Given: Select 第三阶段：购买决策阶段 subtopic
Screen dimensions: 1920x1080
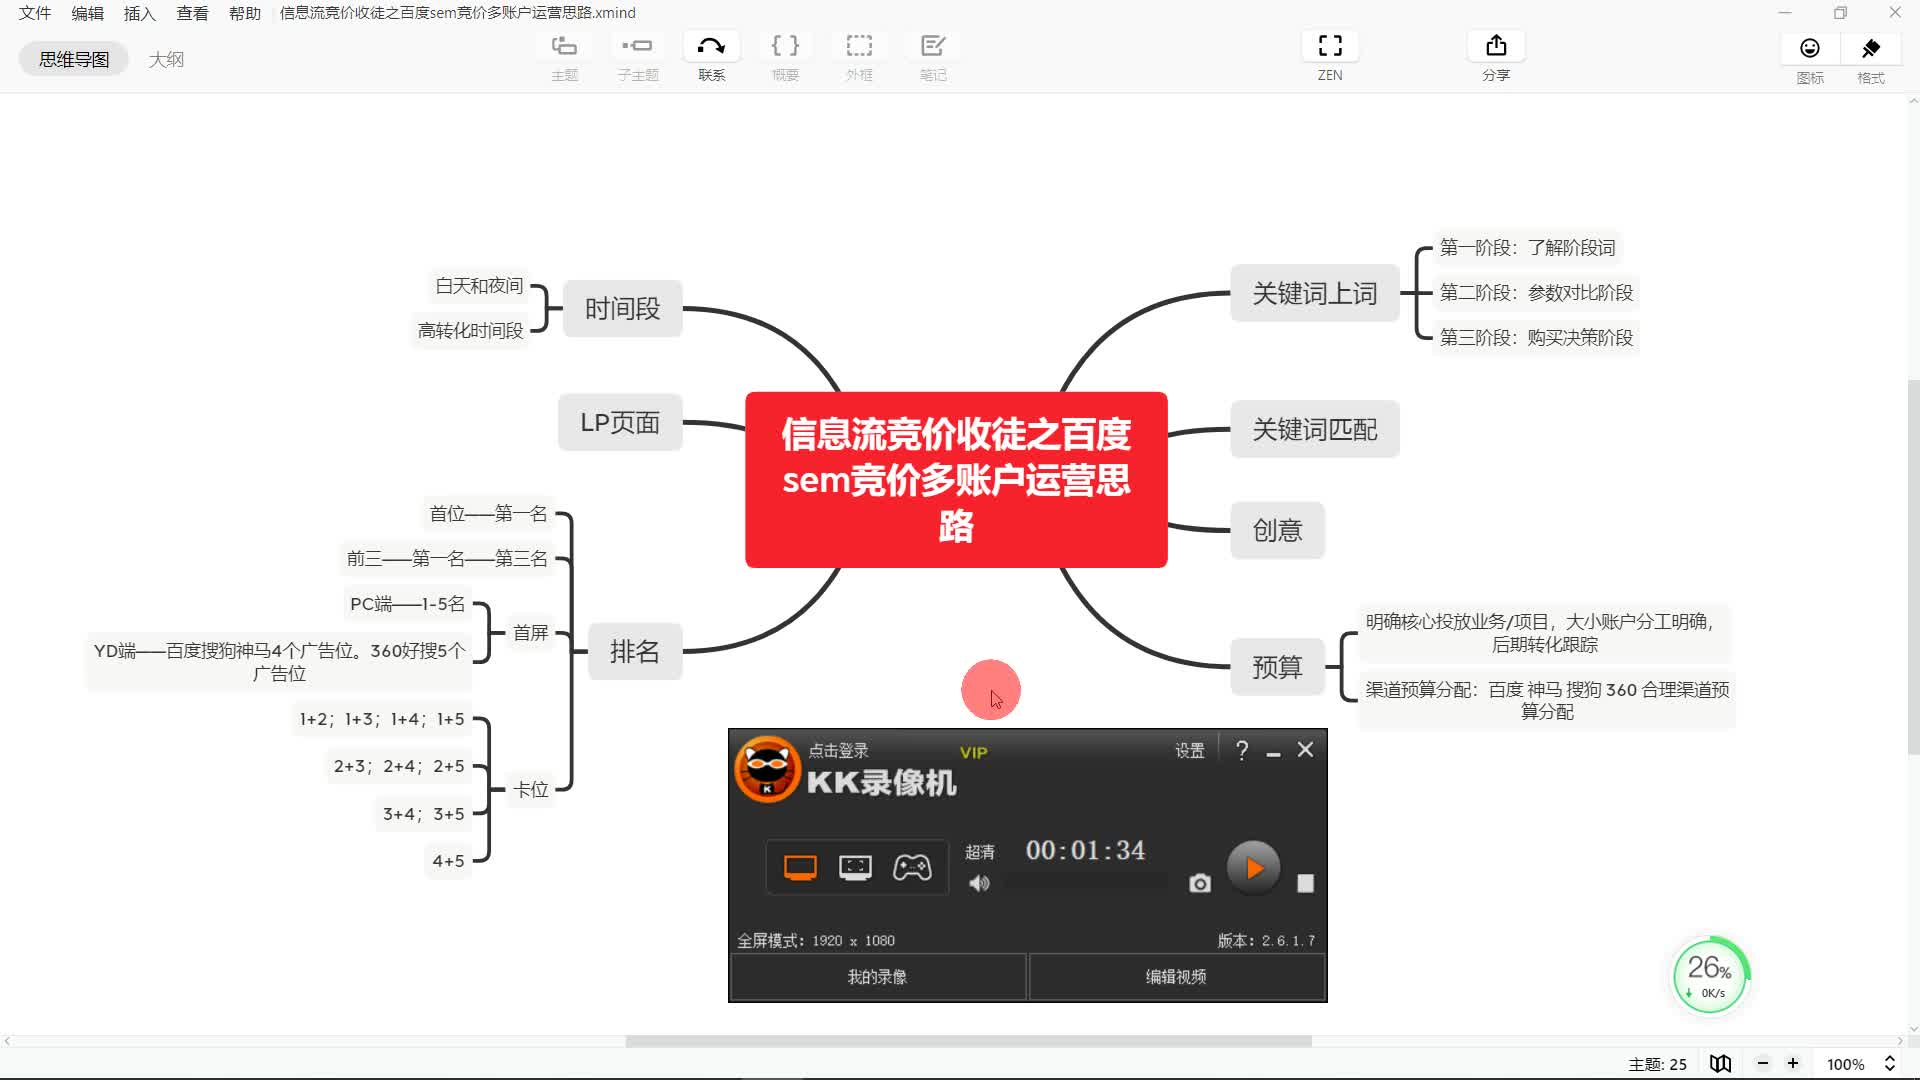Looking at the screenshot, I should 1536,338.
